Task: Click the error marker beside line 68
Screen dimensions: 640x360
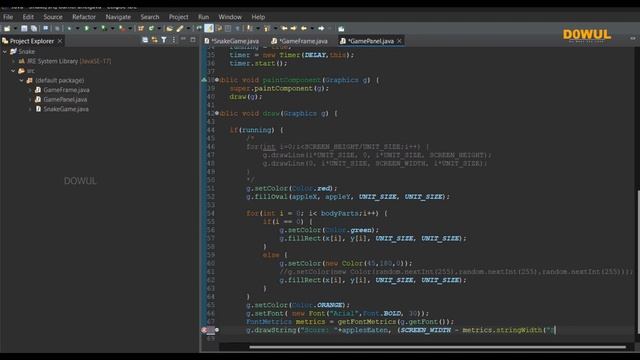Action: click(x=204, y=330)
